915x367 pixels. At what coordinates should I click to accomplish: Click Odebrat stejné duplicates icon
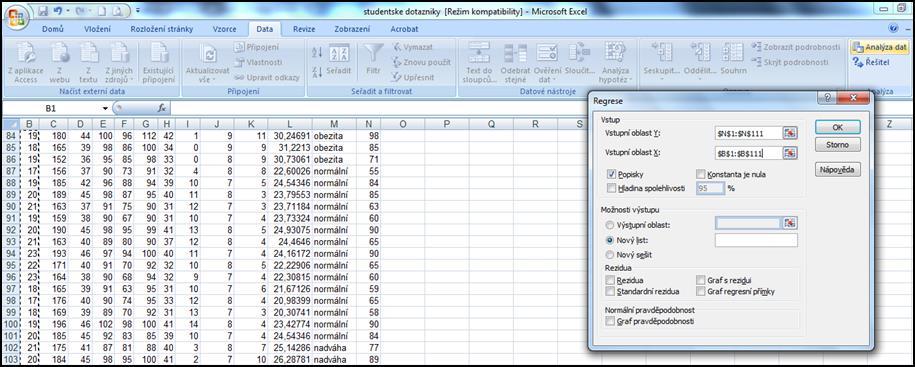(515, 62)
